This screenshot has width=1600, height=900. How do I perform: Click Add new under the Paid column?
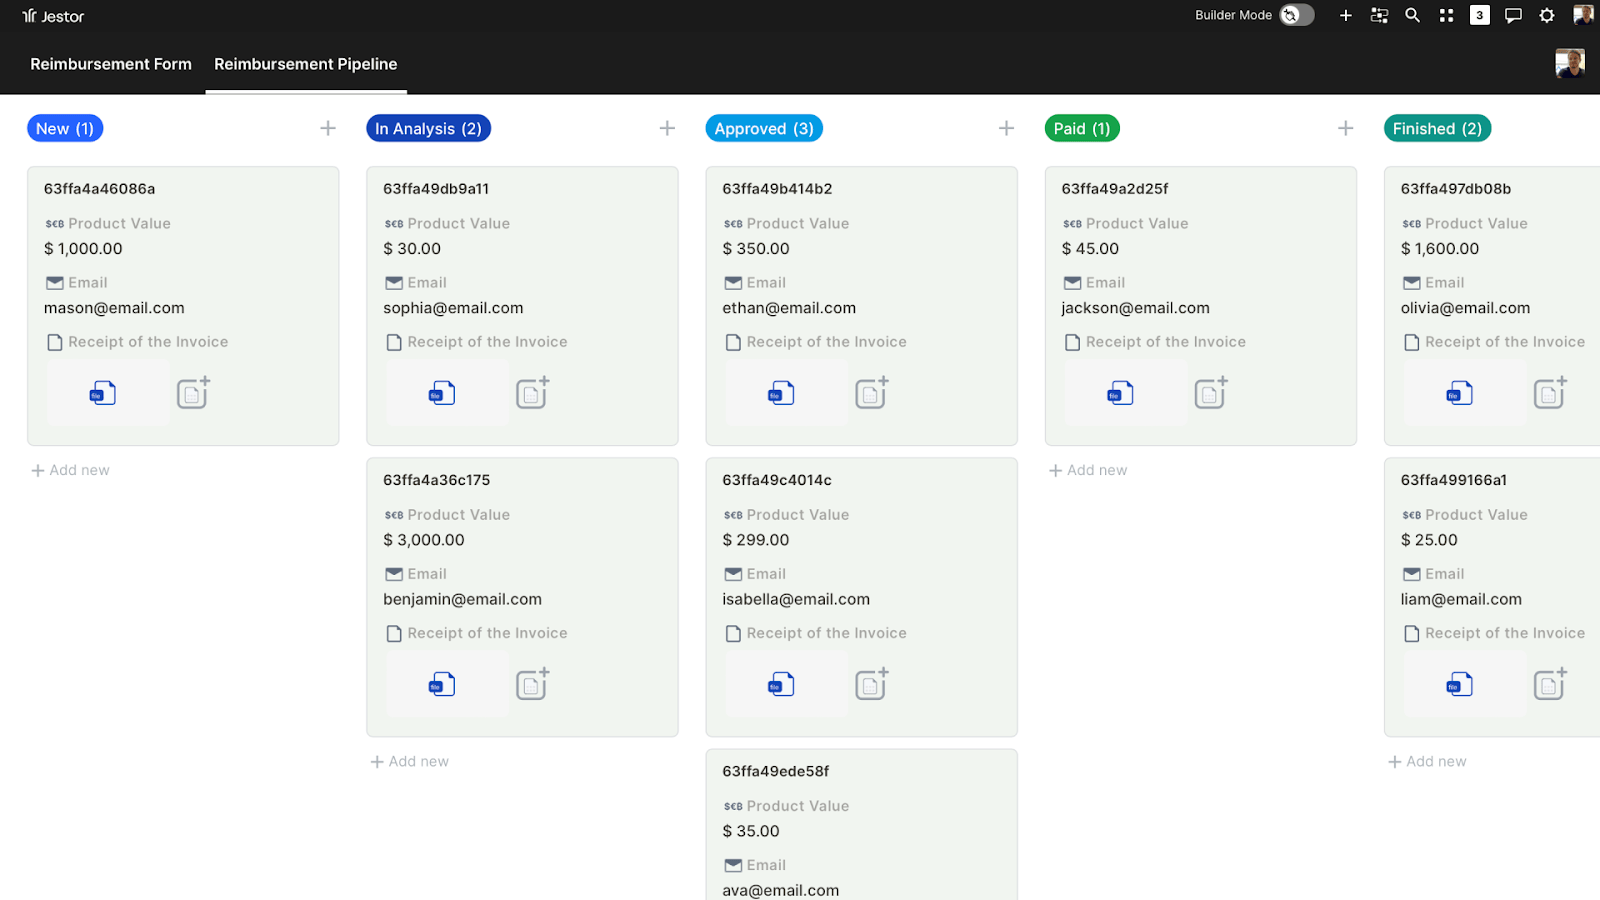click(1088, 470)
